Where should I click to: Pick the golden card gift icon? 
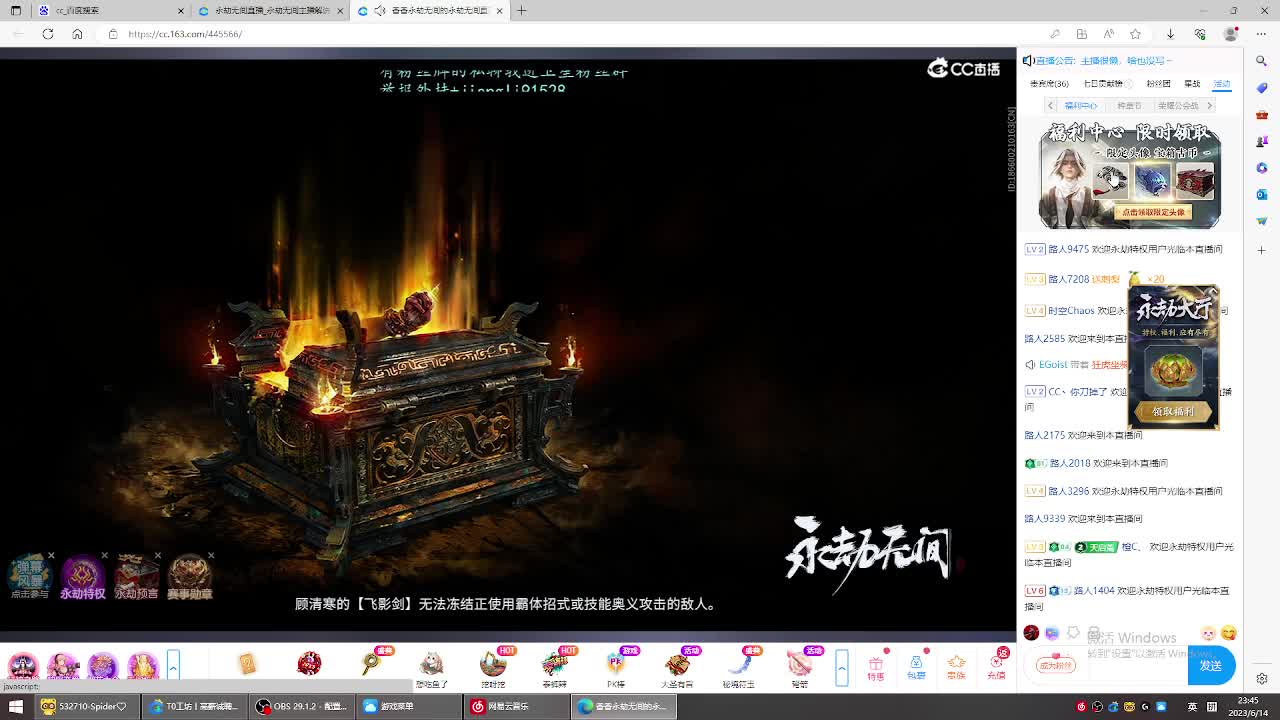247,663
